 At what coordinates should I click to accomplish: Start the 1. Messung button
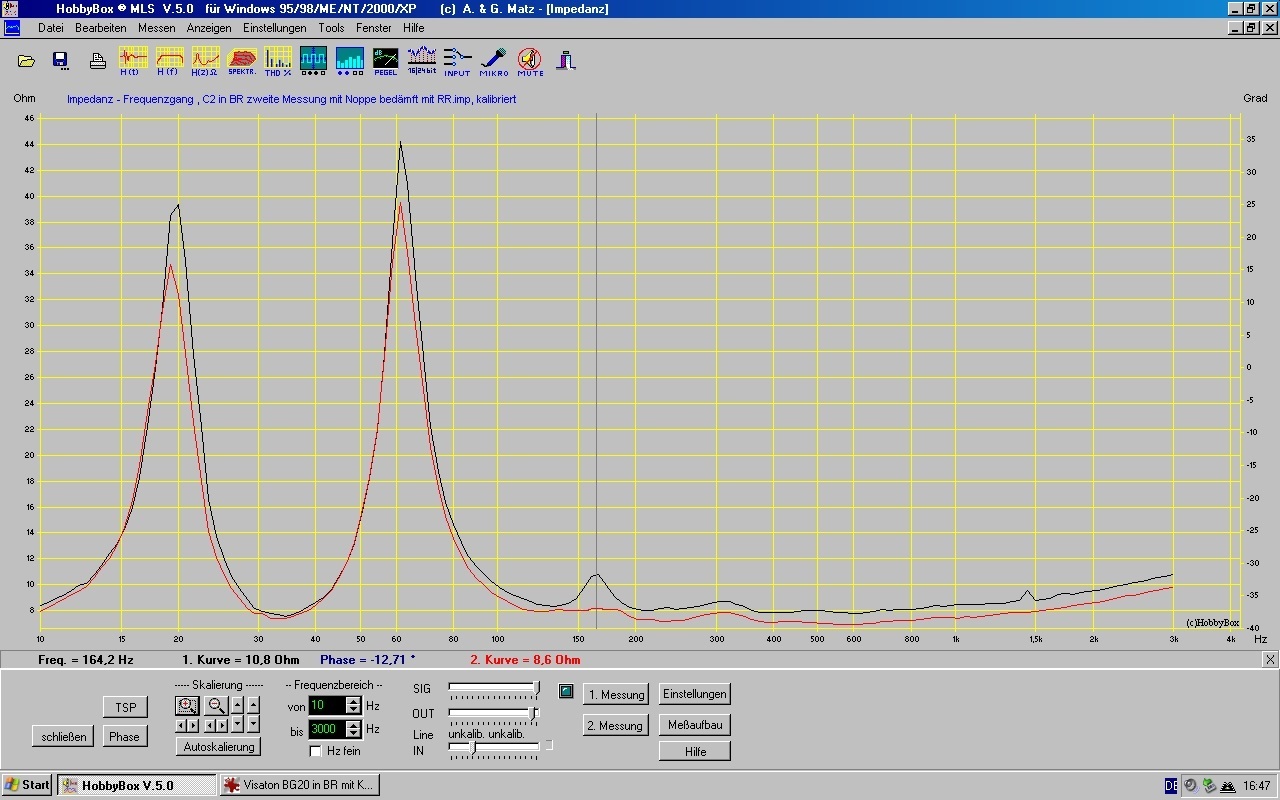[x=615, y=695]
